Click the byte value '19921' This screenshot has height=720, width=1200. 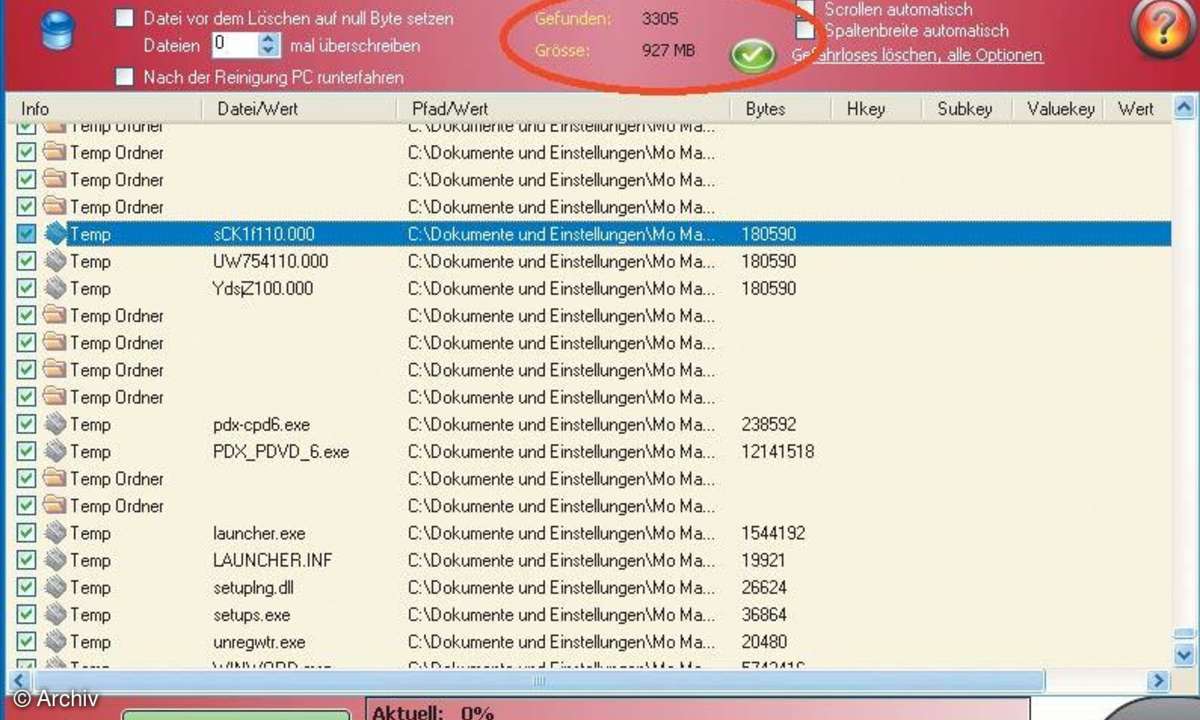(x=764, y=560)
